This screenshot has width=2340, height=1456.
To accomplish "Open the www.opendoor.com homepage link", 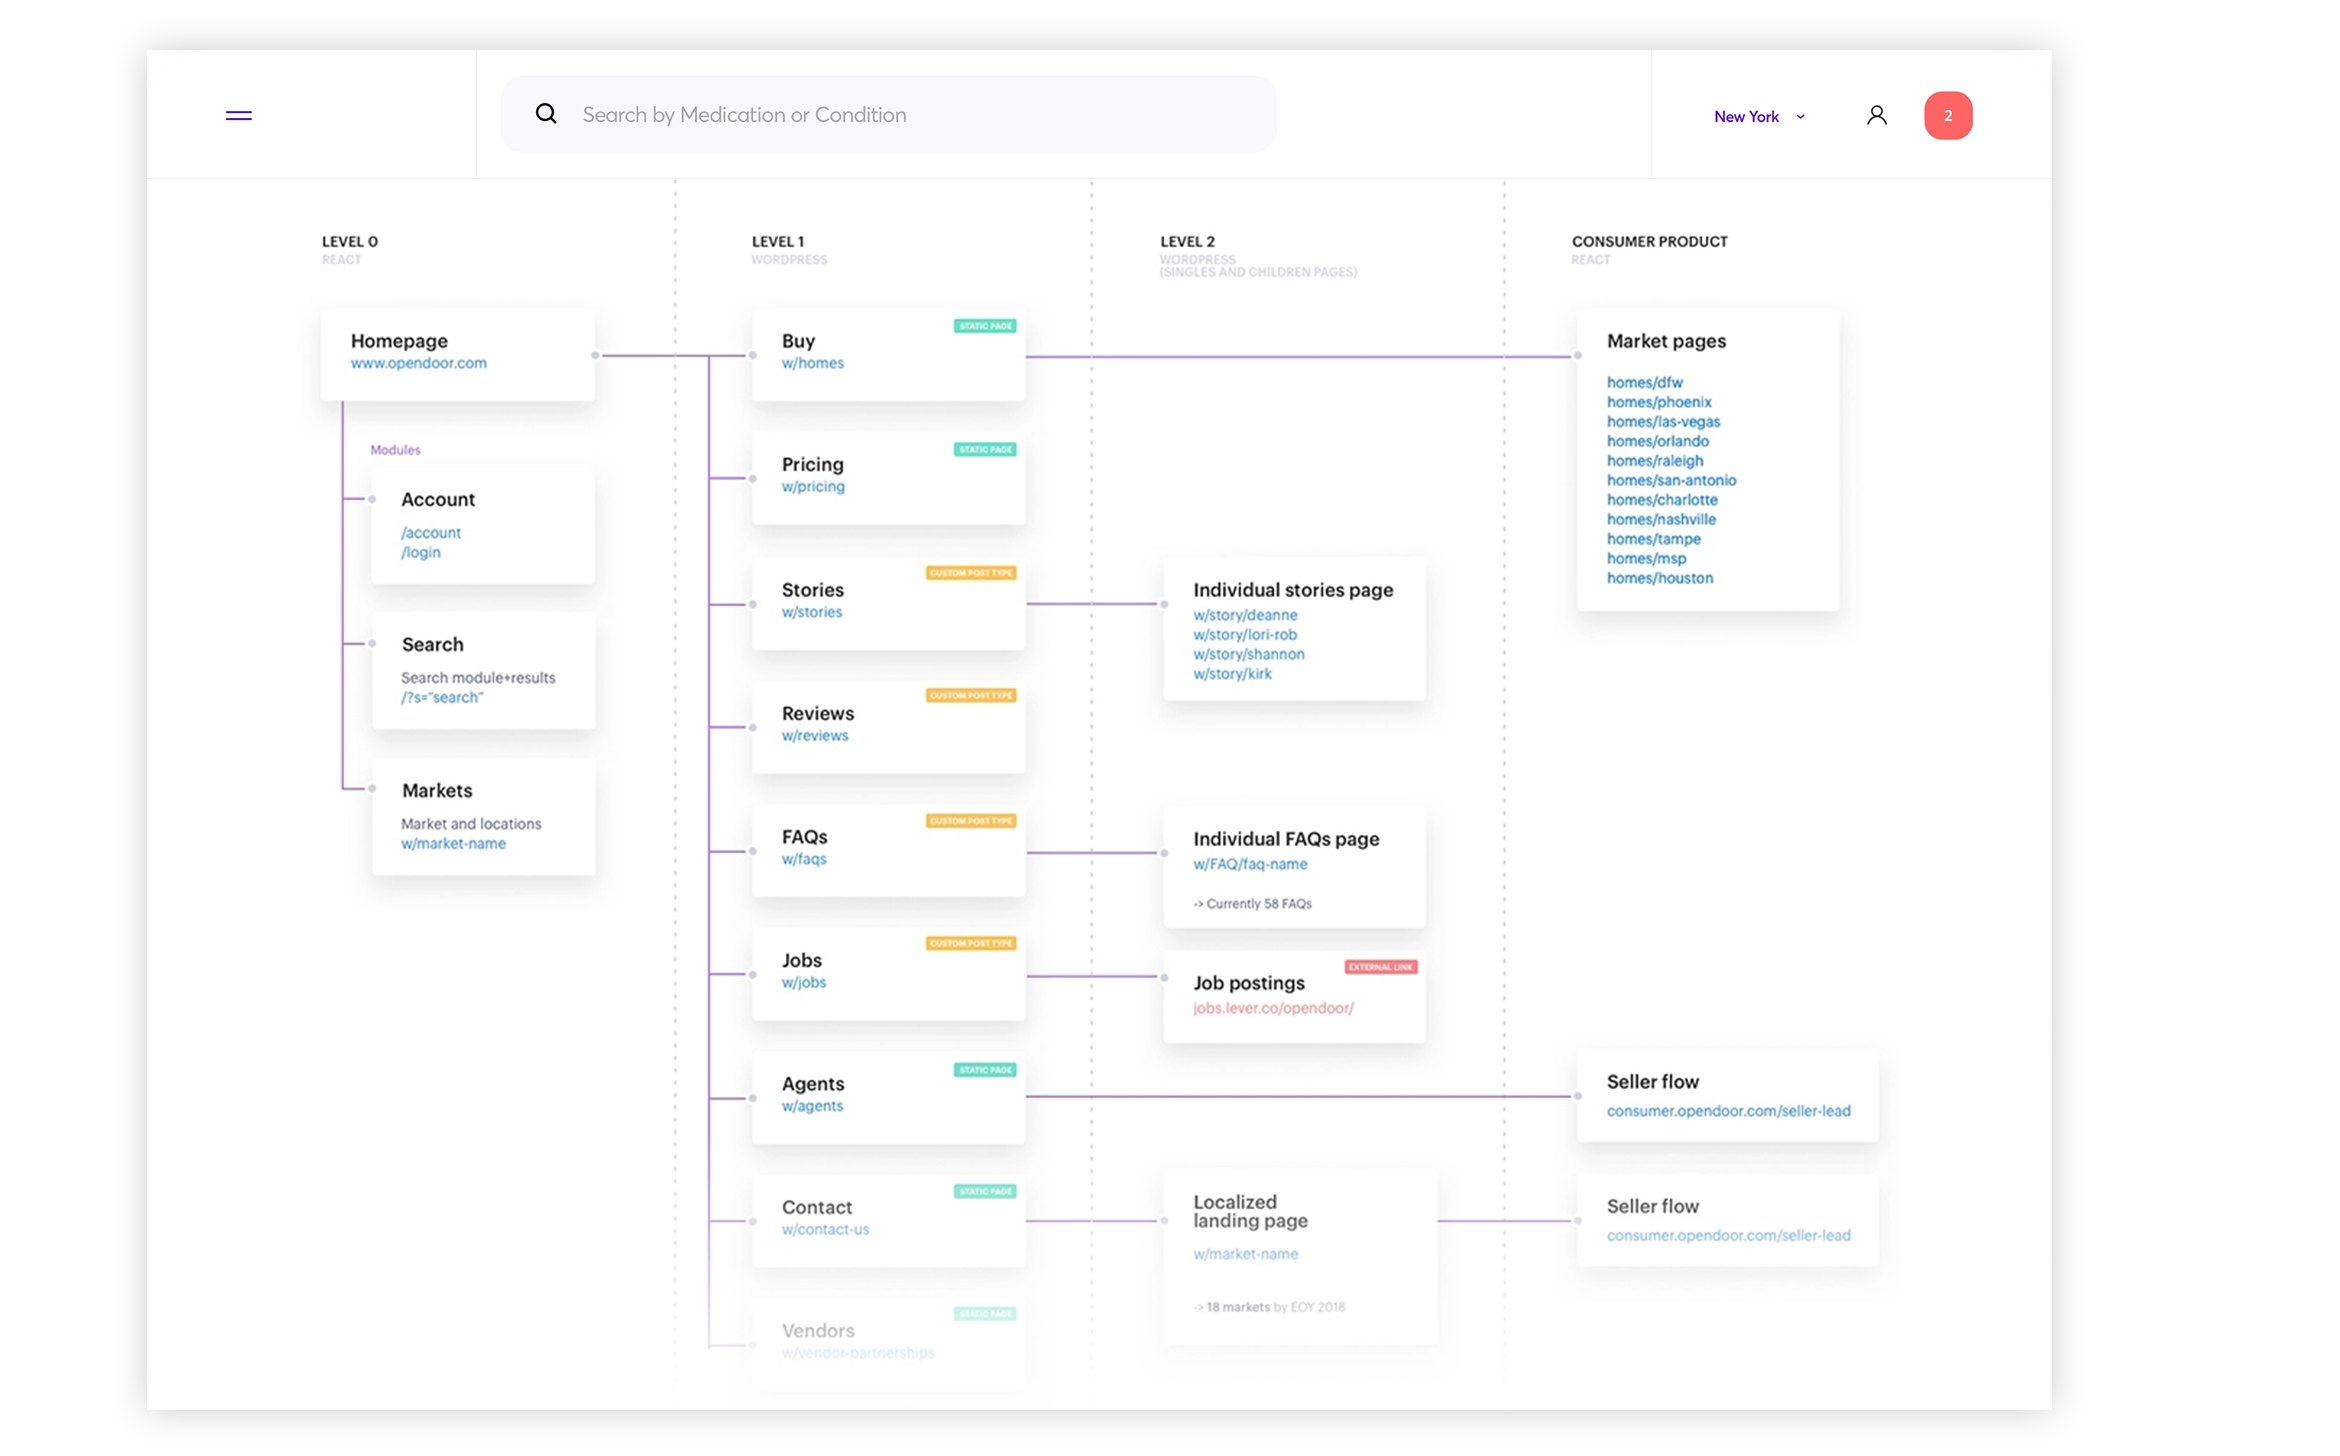I will tap(418, 364).
